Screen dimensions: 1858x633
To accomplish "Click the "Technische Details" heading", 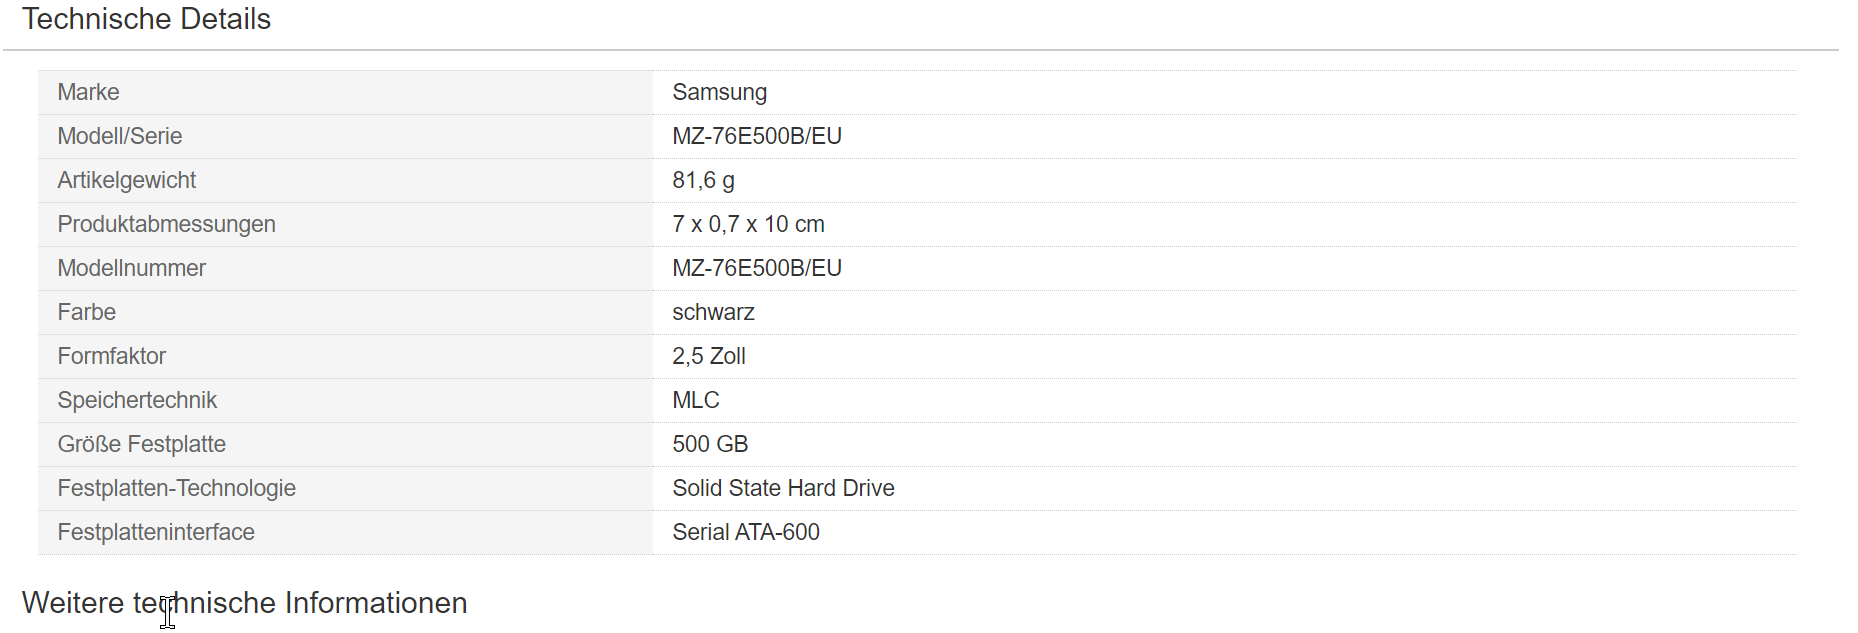I will [x=146, y=19].
